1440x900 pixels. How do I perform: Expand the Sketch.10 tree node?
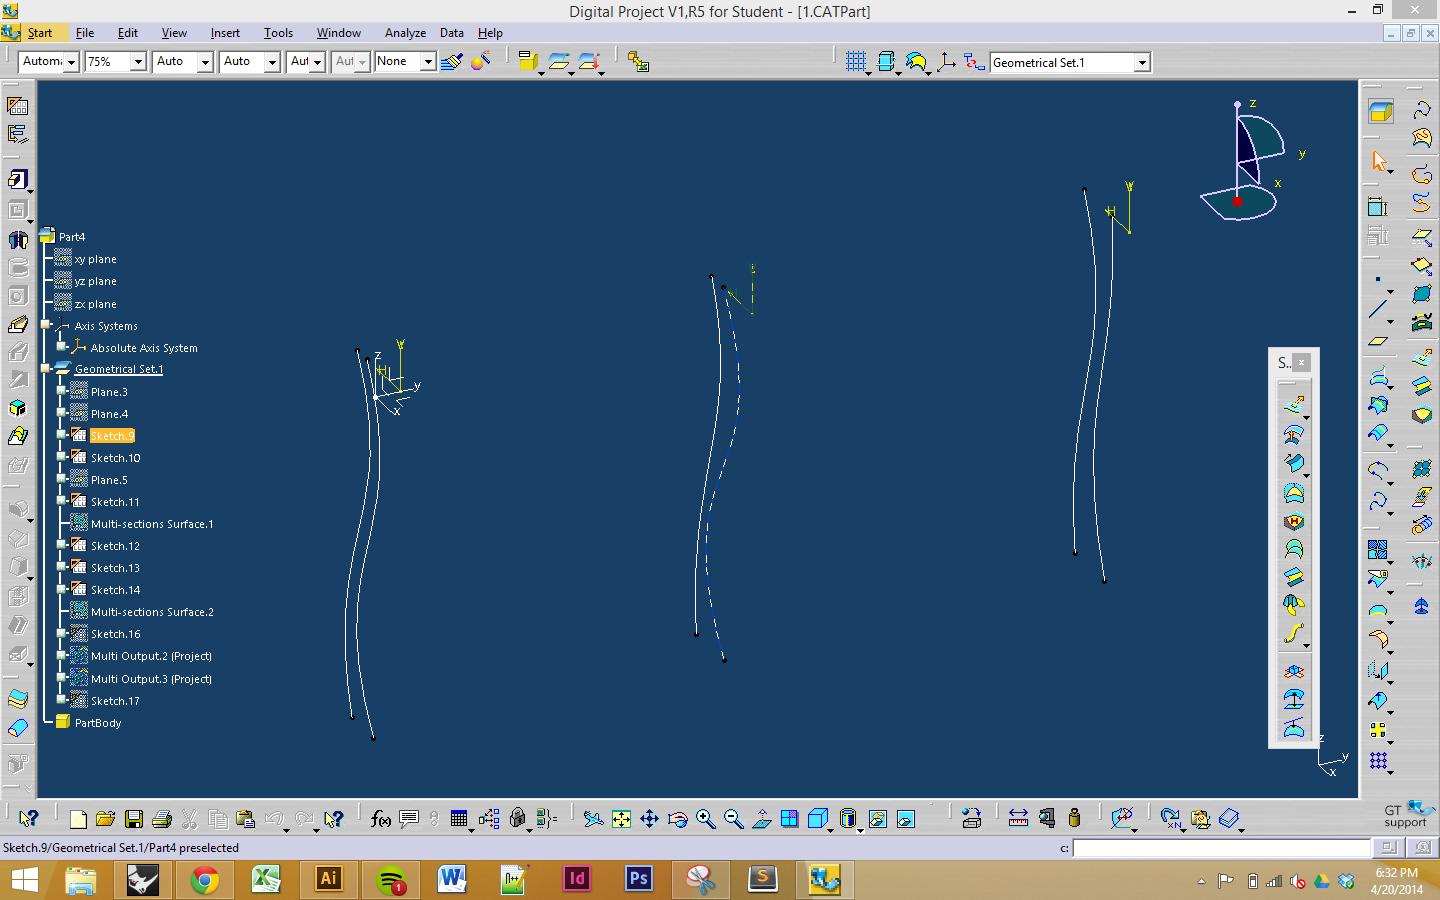click(62, 457)
